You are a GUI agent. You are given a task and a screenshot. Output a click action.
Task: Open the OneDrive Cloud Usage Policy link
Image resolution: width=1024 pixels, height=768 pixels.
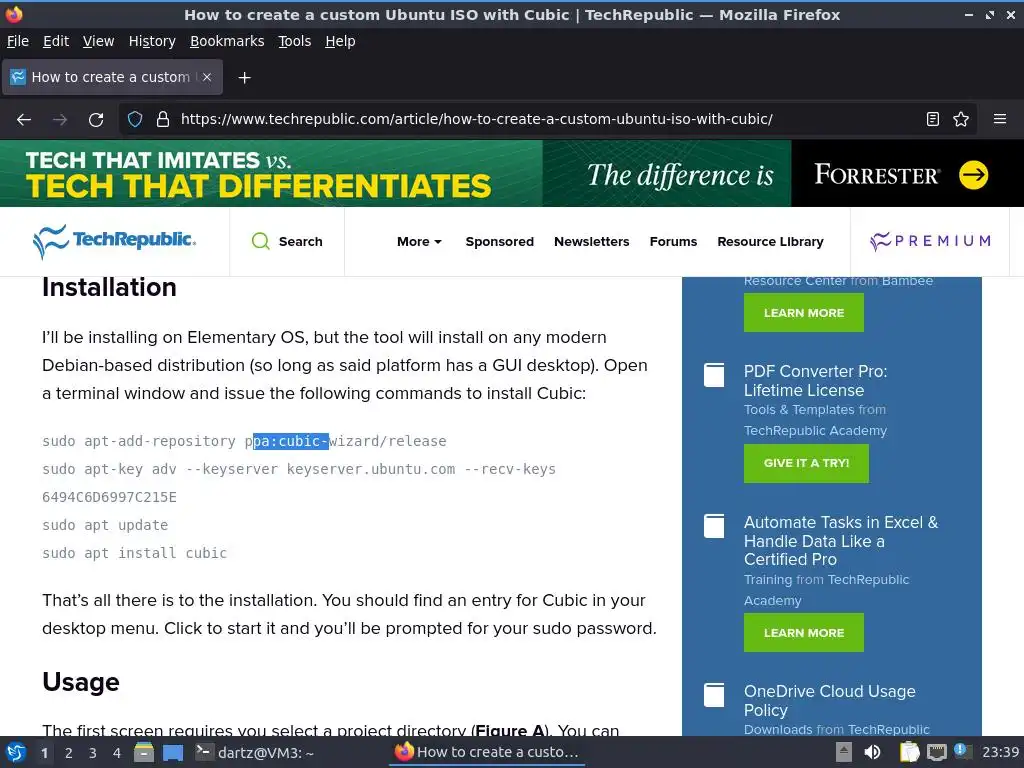click(x=829, y=701)
